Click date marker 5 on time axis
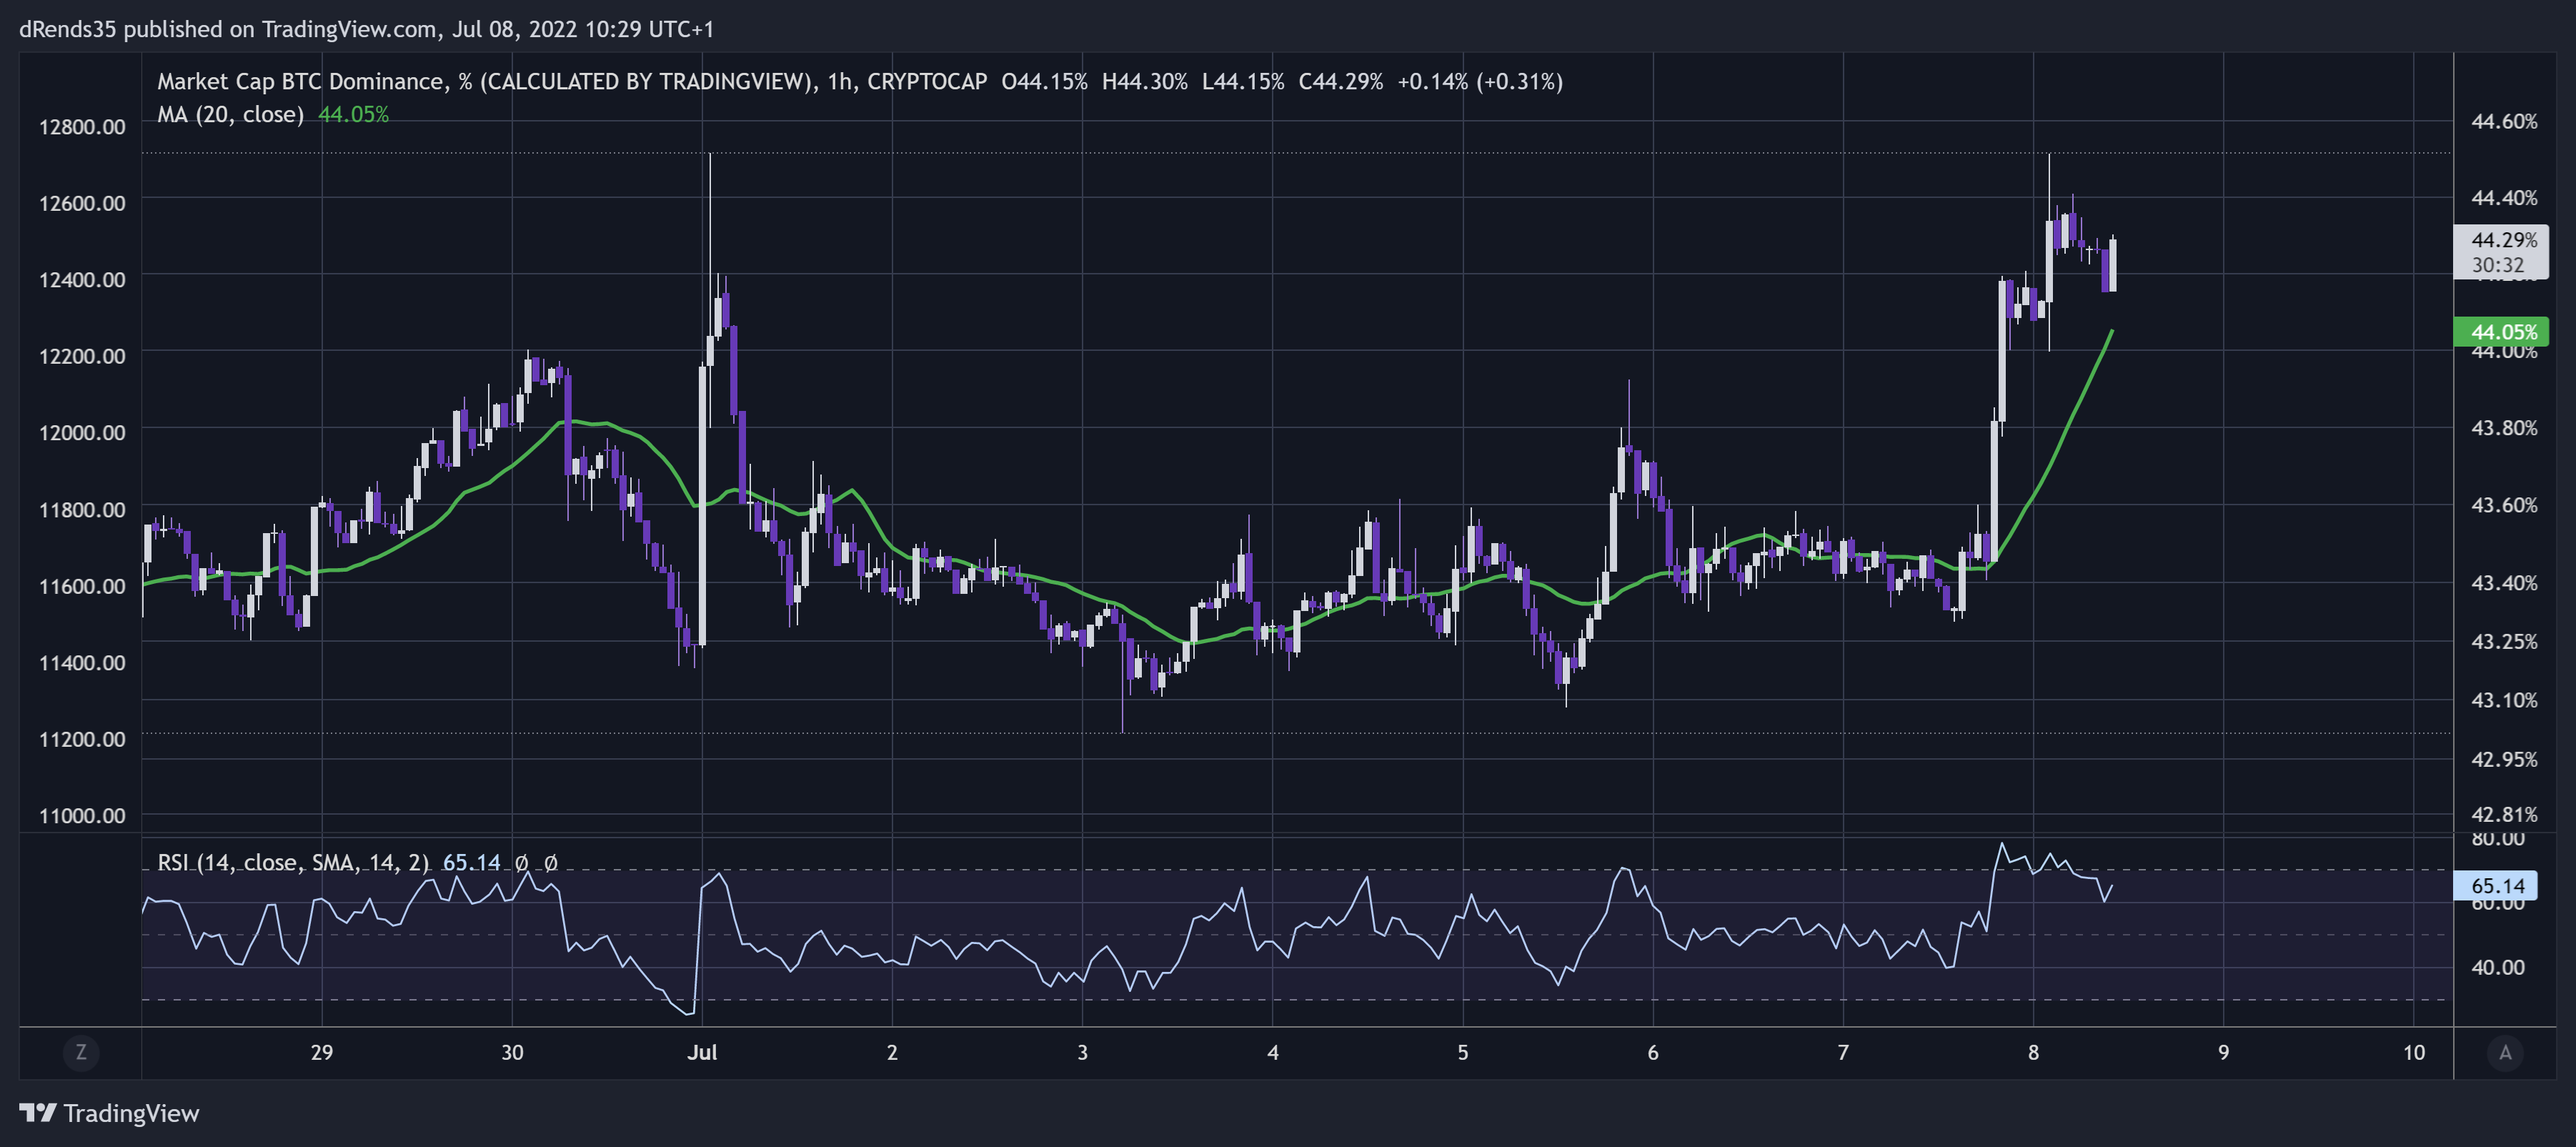 coord(1463,1052)
